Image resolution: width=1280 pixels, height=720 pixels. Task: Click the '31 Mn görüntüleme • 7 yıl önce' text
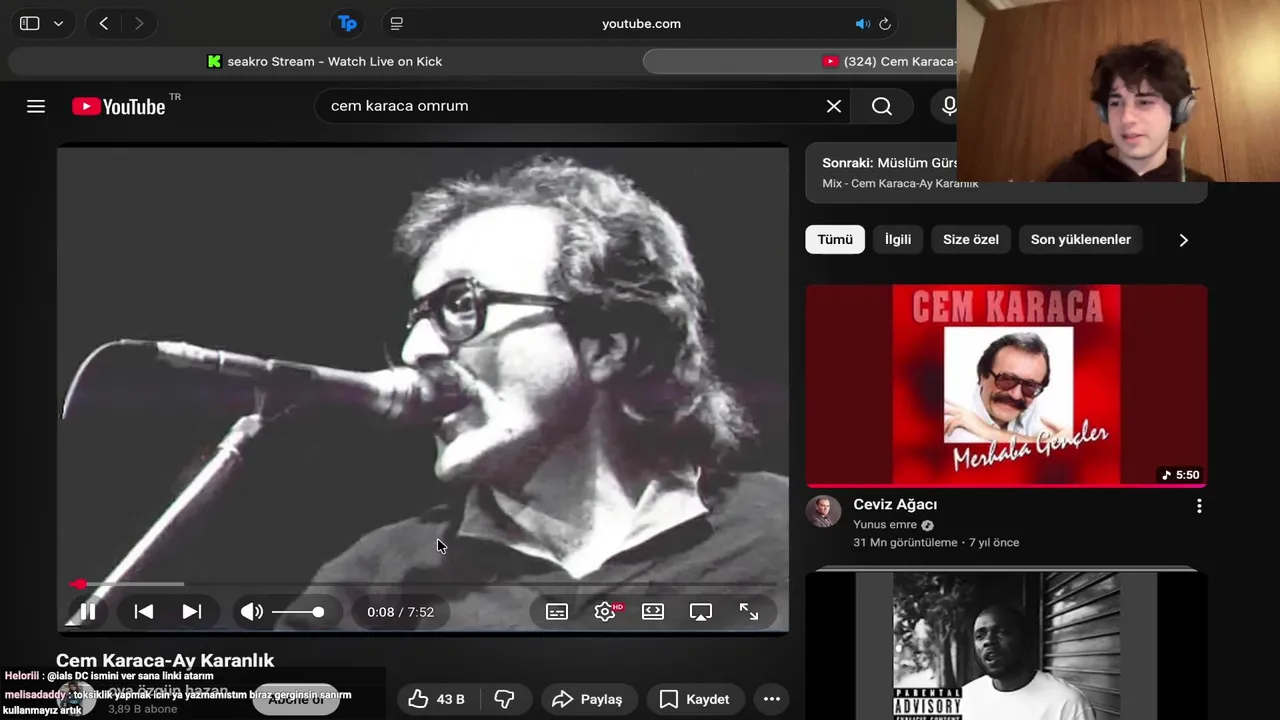pyautogui.click(x=936, y=543)
